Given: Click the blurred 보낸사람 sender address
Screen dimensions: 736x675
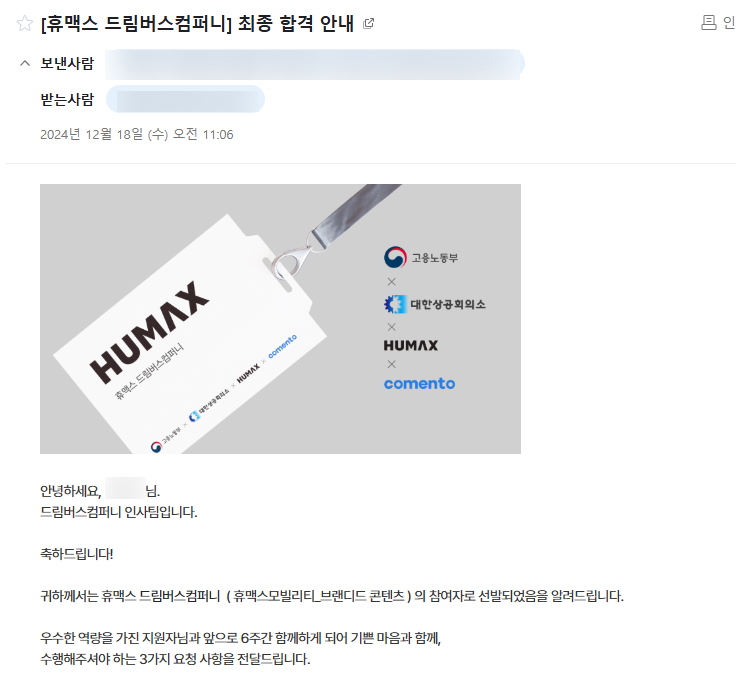Looking at the screenshot, I should click(x=314, y=64).
